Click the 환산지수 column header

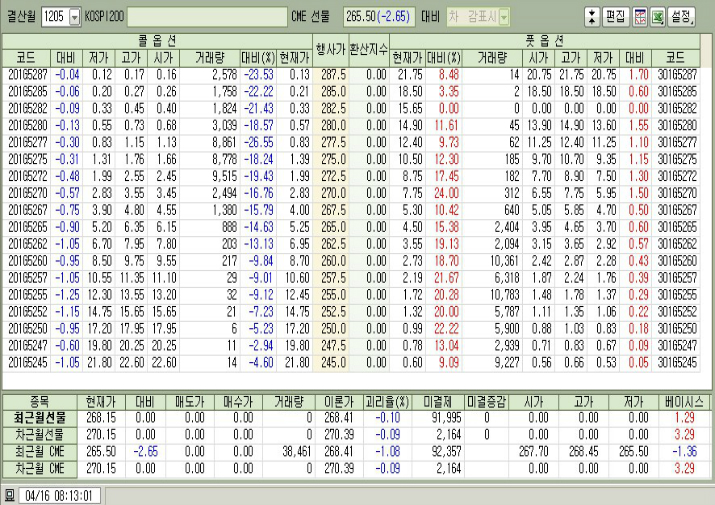click(x=367, y=48)
